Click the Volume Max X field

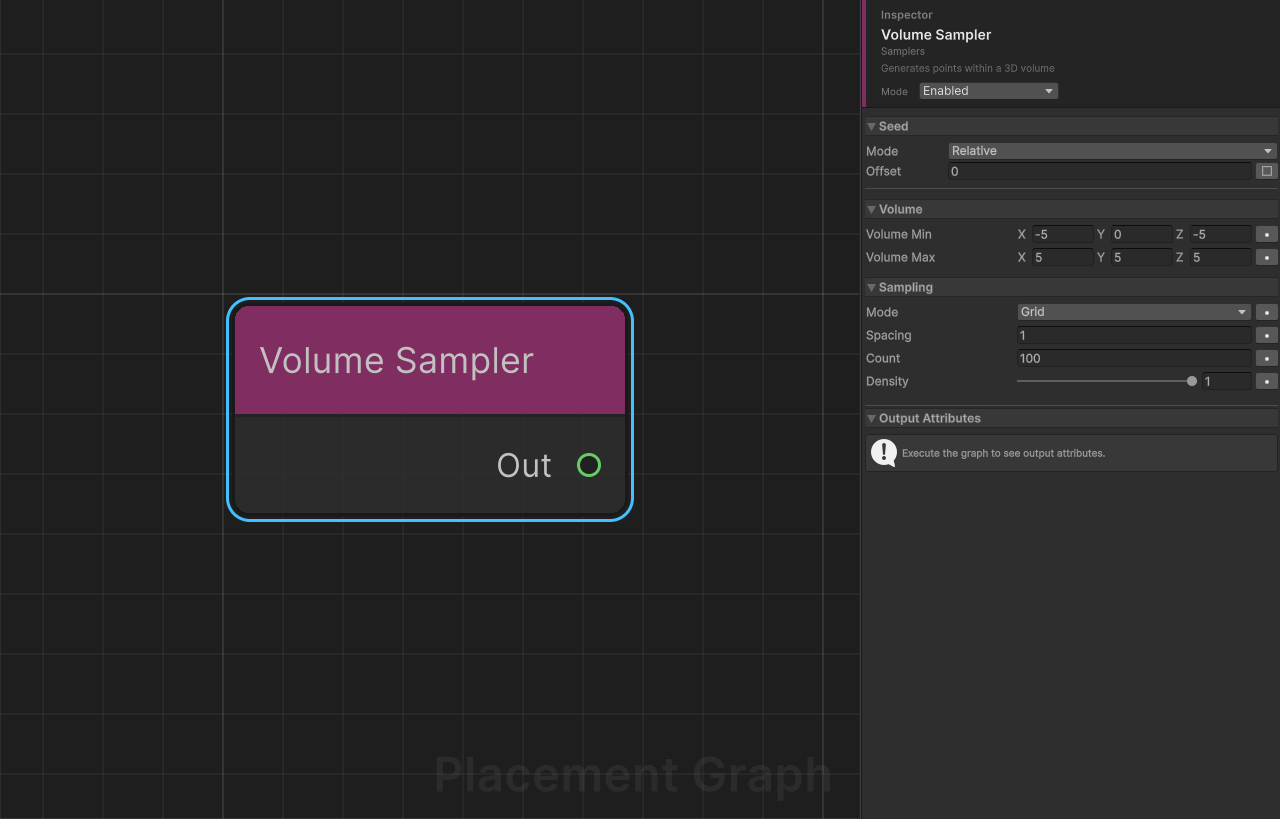(x=1062, y=257)
